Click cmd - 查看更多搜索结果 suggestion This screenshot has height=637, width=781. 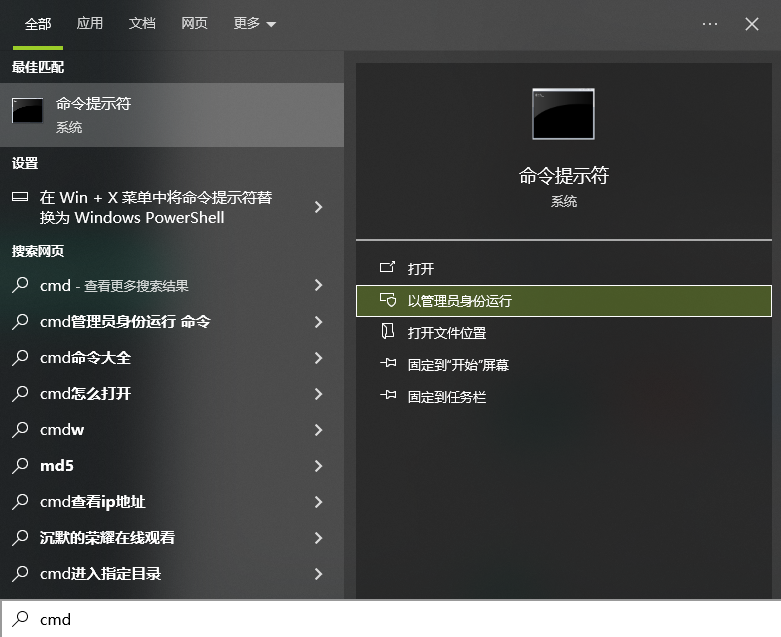point(172,285)
